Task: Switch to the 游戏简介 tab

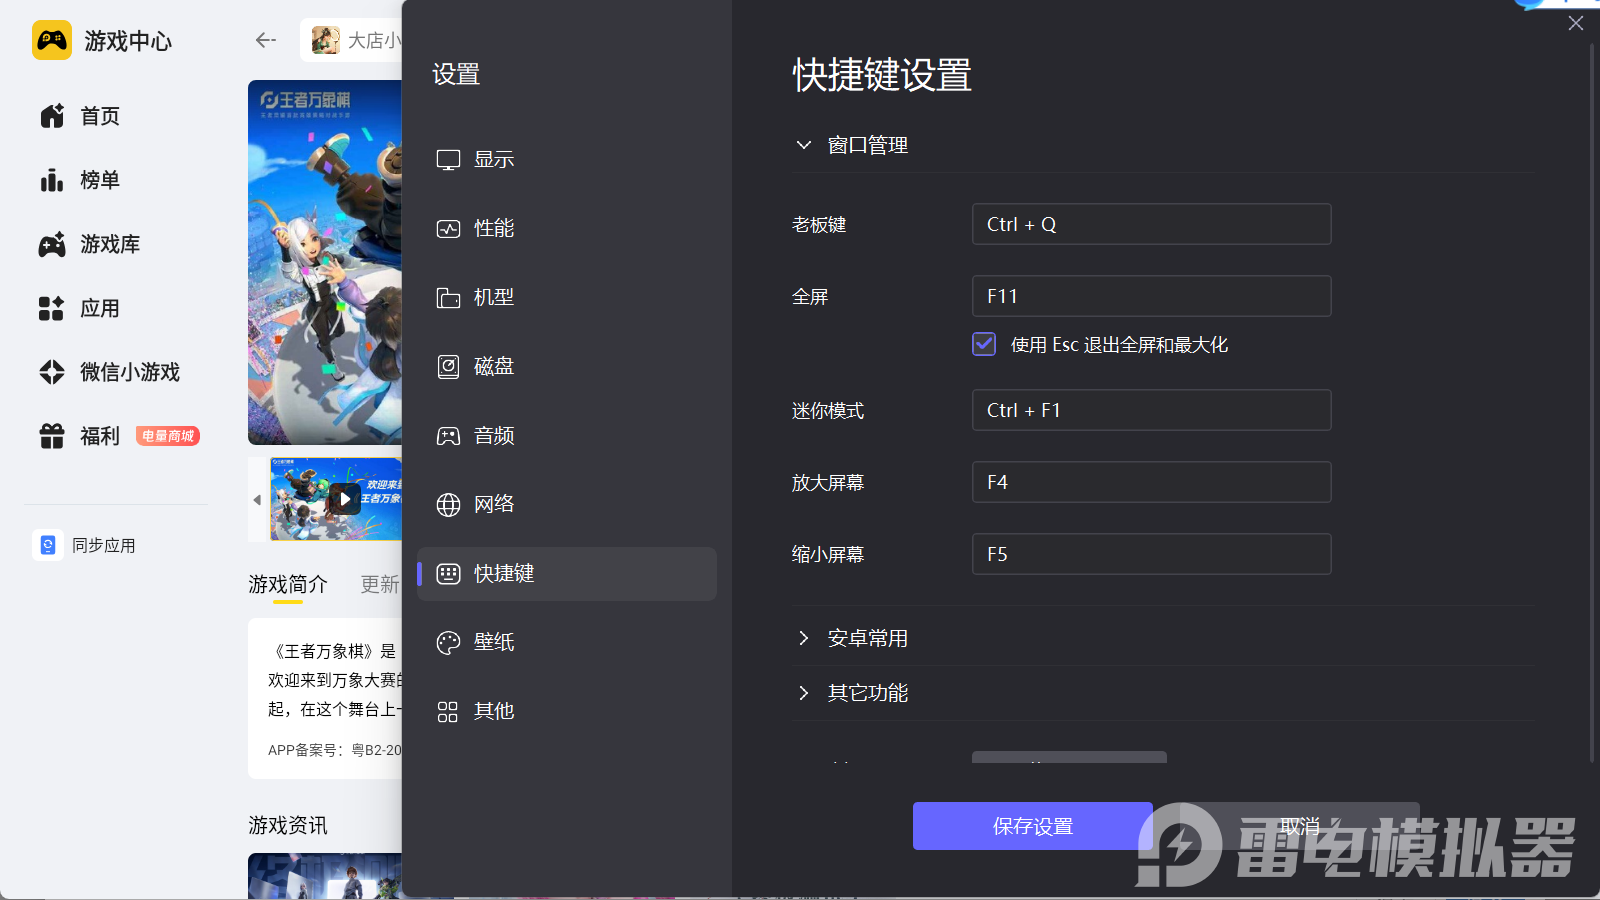Action: 288,584
